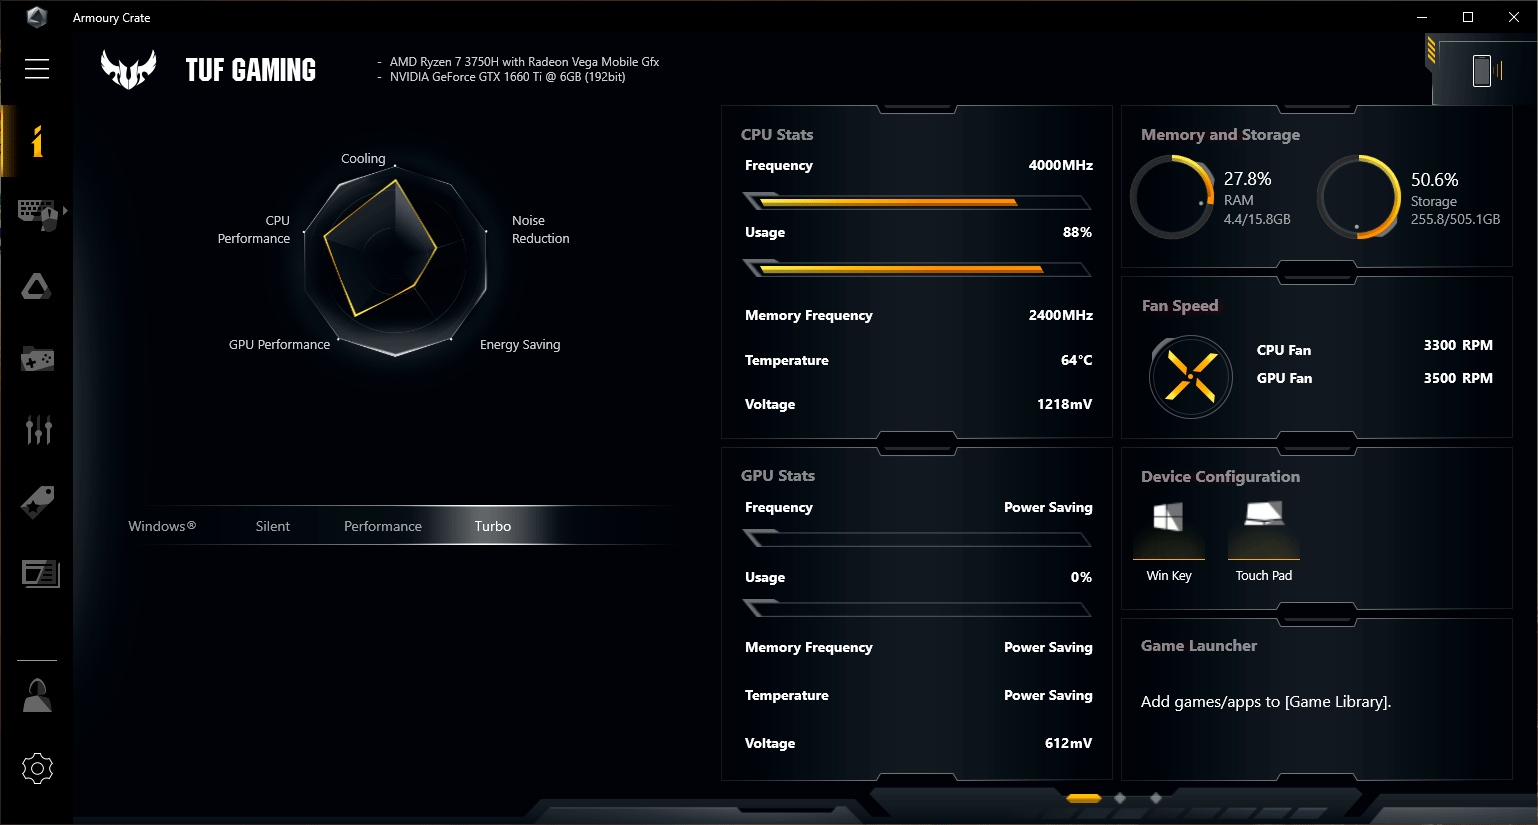Viewport: 1538px width, 825px height.
Task: Switch to the Windows® operating mode
Action: click(x=162, y=526)
